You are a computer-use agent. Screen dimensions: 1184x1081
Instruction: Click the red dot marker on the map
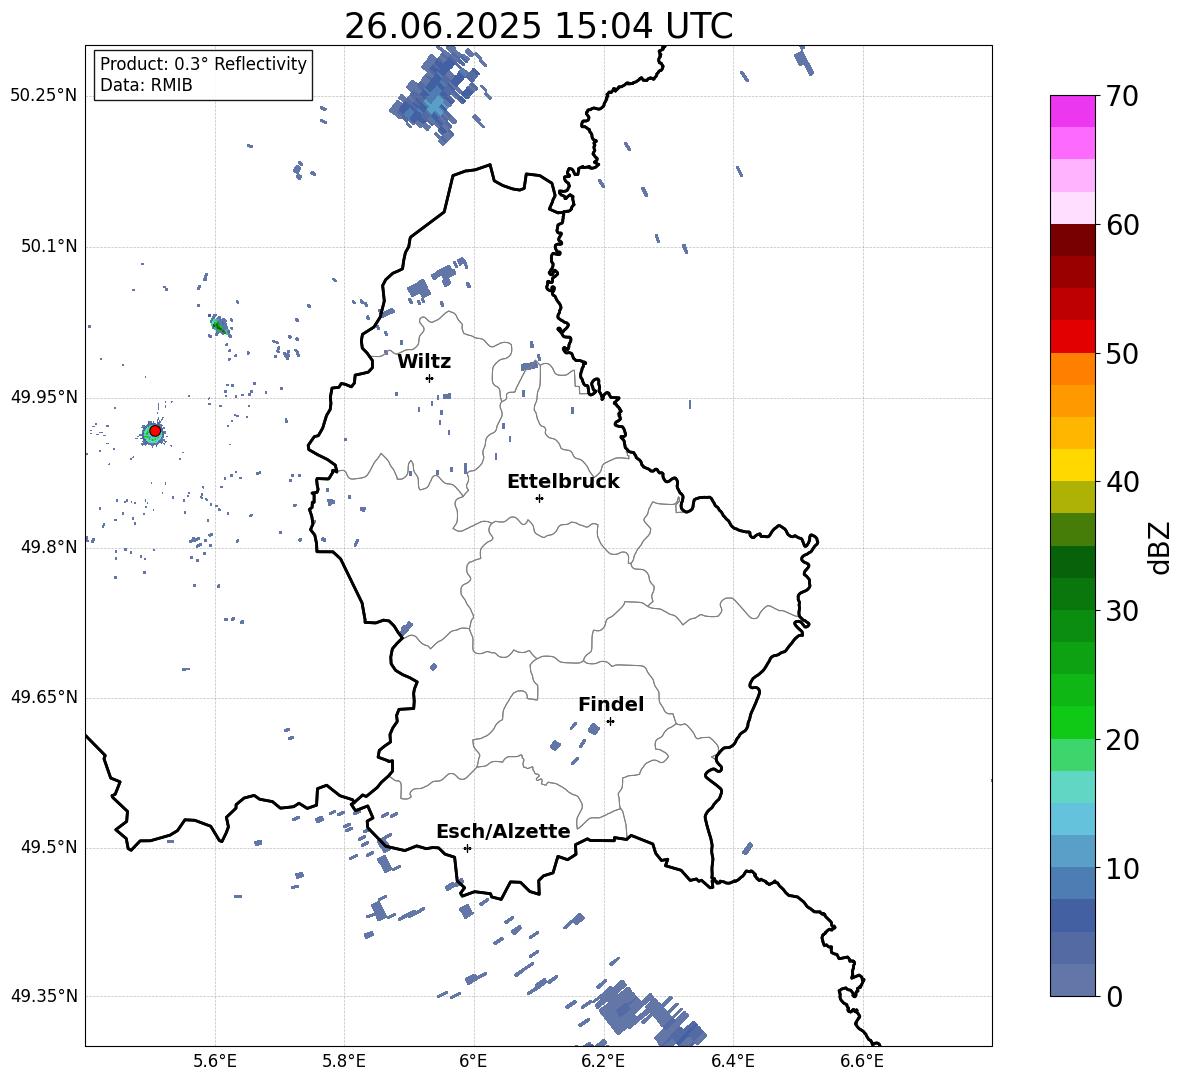coord(155,430)
